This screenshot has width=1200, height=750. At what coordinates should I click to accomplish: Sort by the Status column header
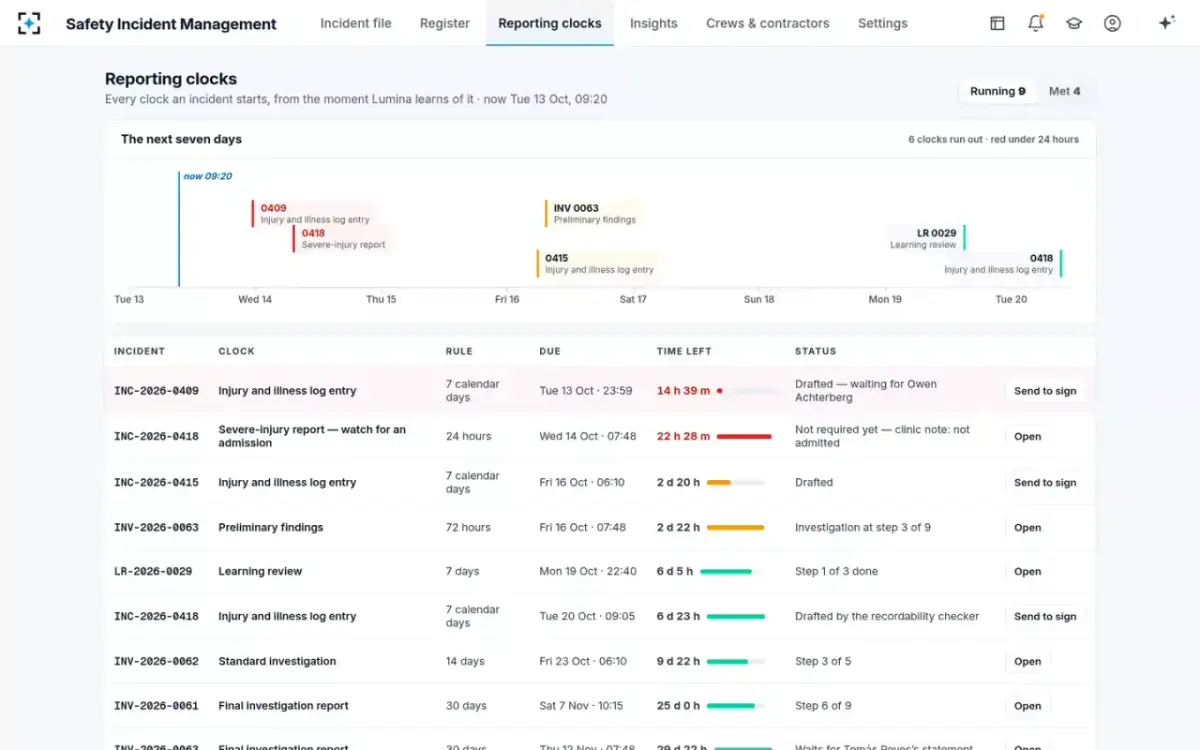pyautogui.click(x=815, y=351)
